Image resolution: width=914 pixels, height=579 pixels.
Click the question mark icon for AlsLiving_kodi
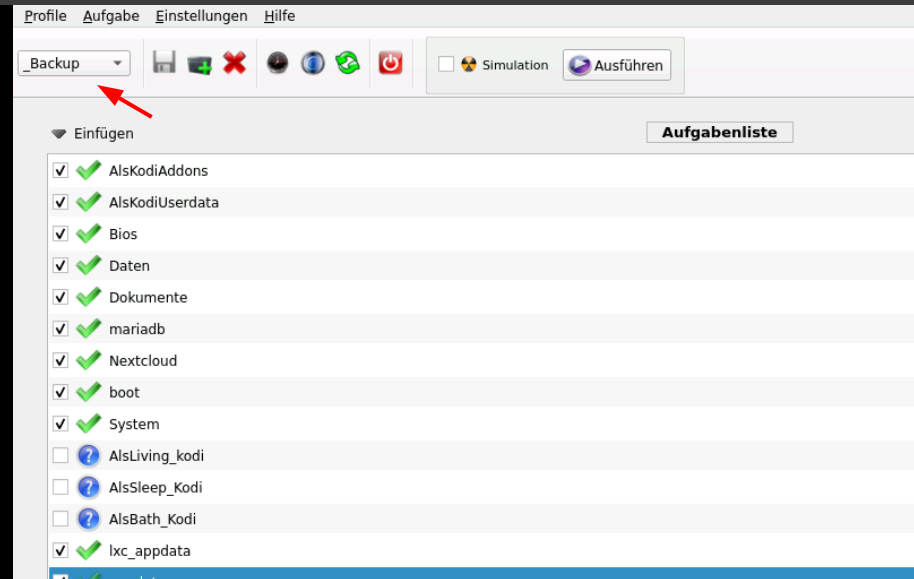click(89, 455)
